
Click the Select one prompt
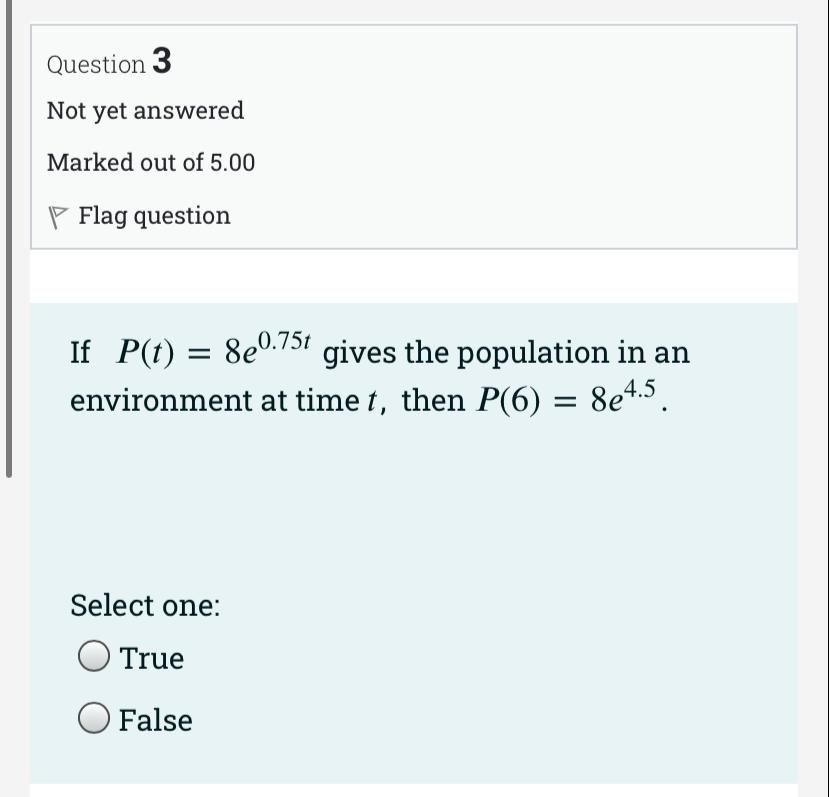point(145,605)
